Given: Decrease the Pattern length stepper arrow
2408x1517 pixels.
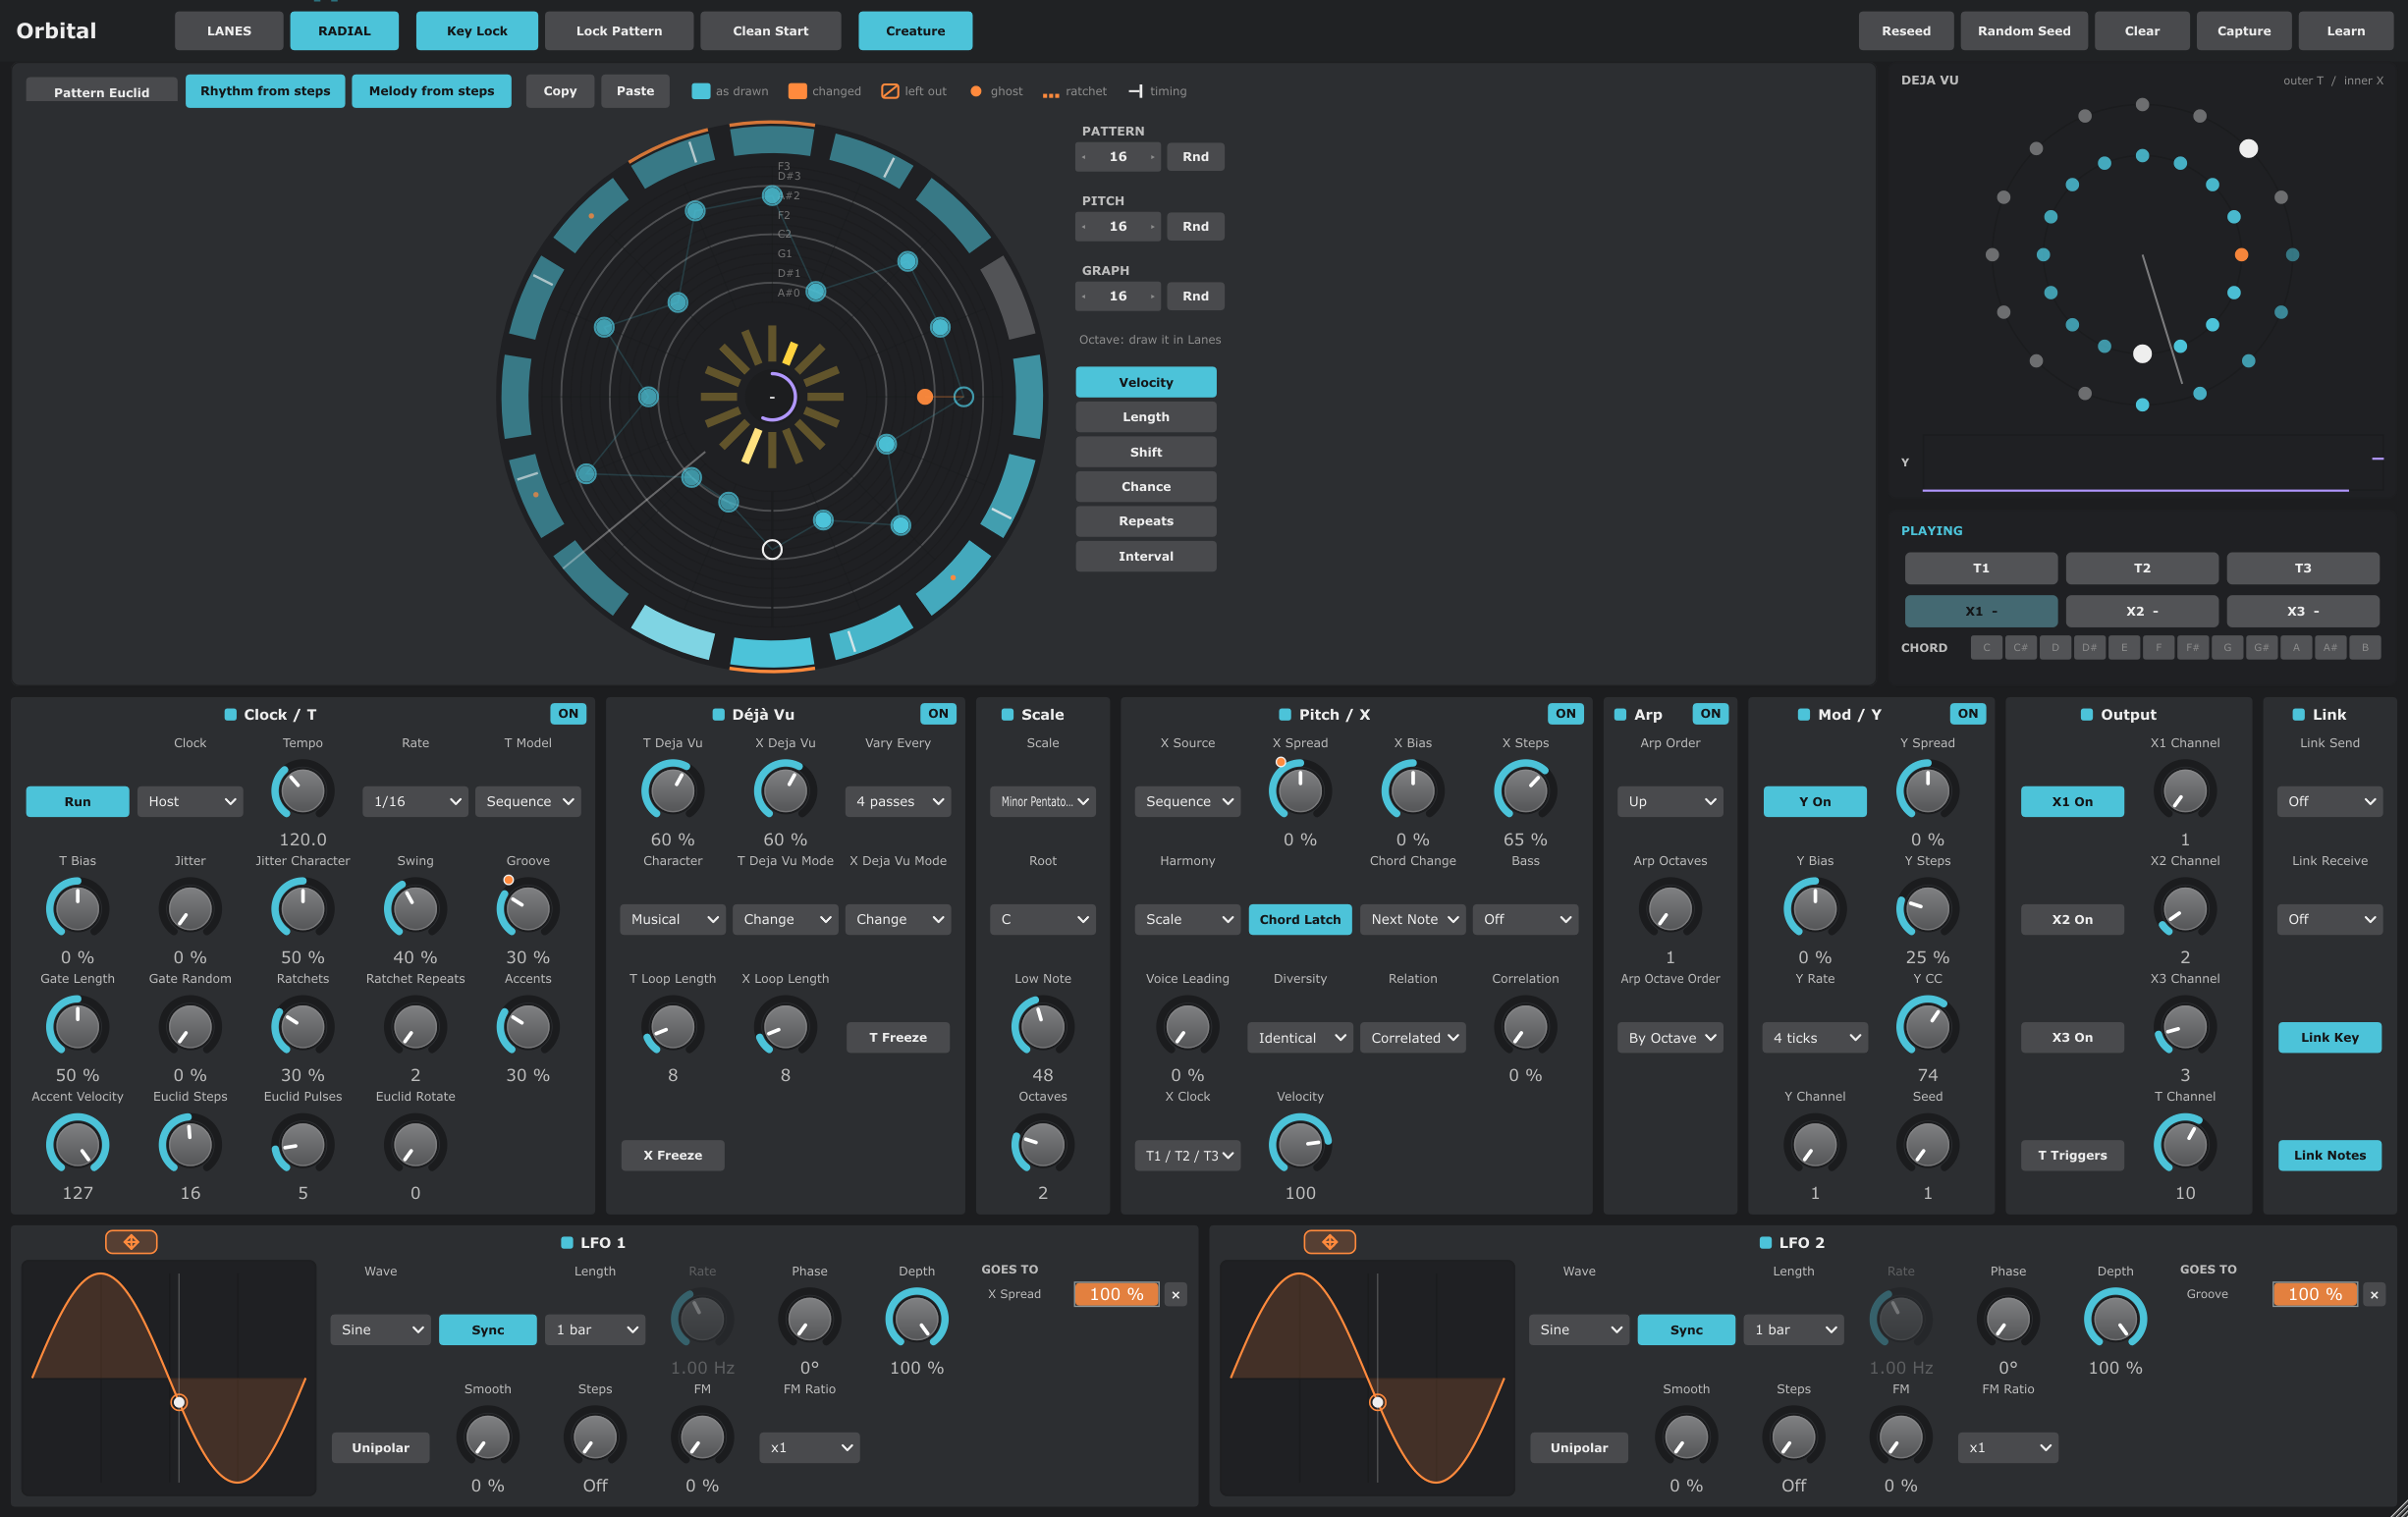Looking at the screenshot, I should pos(1084,157).
